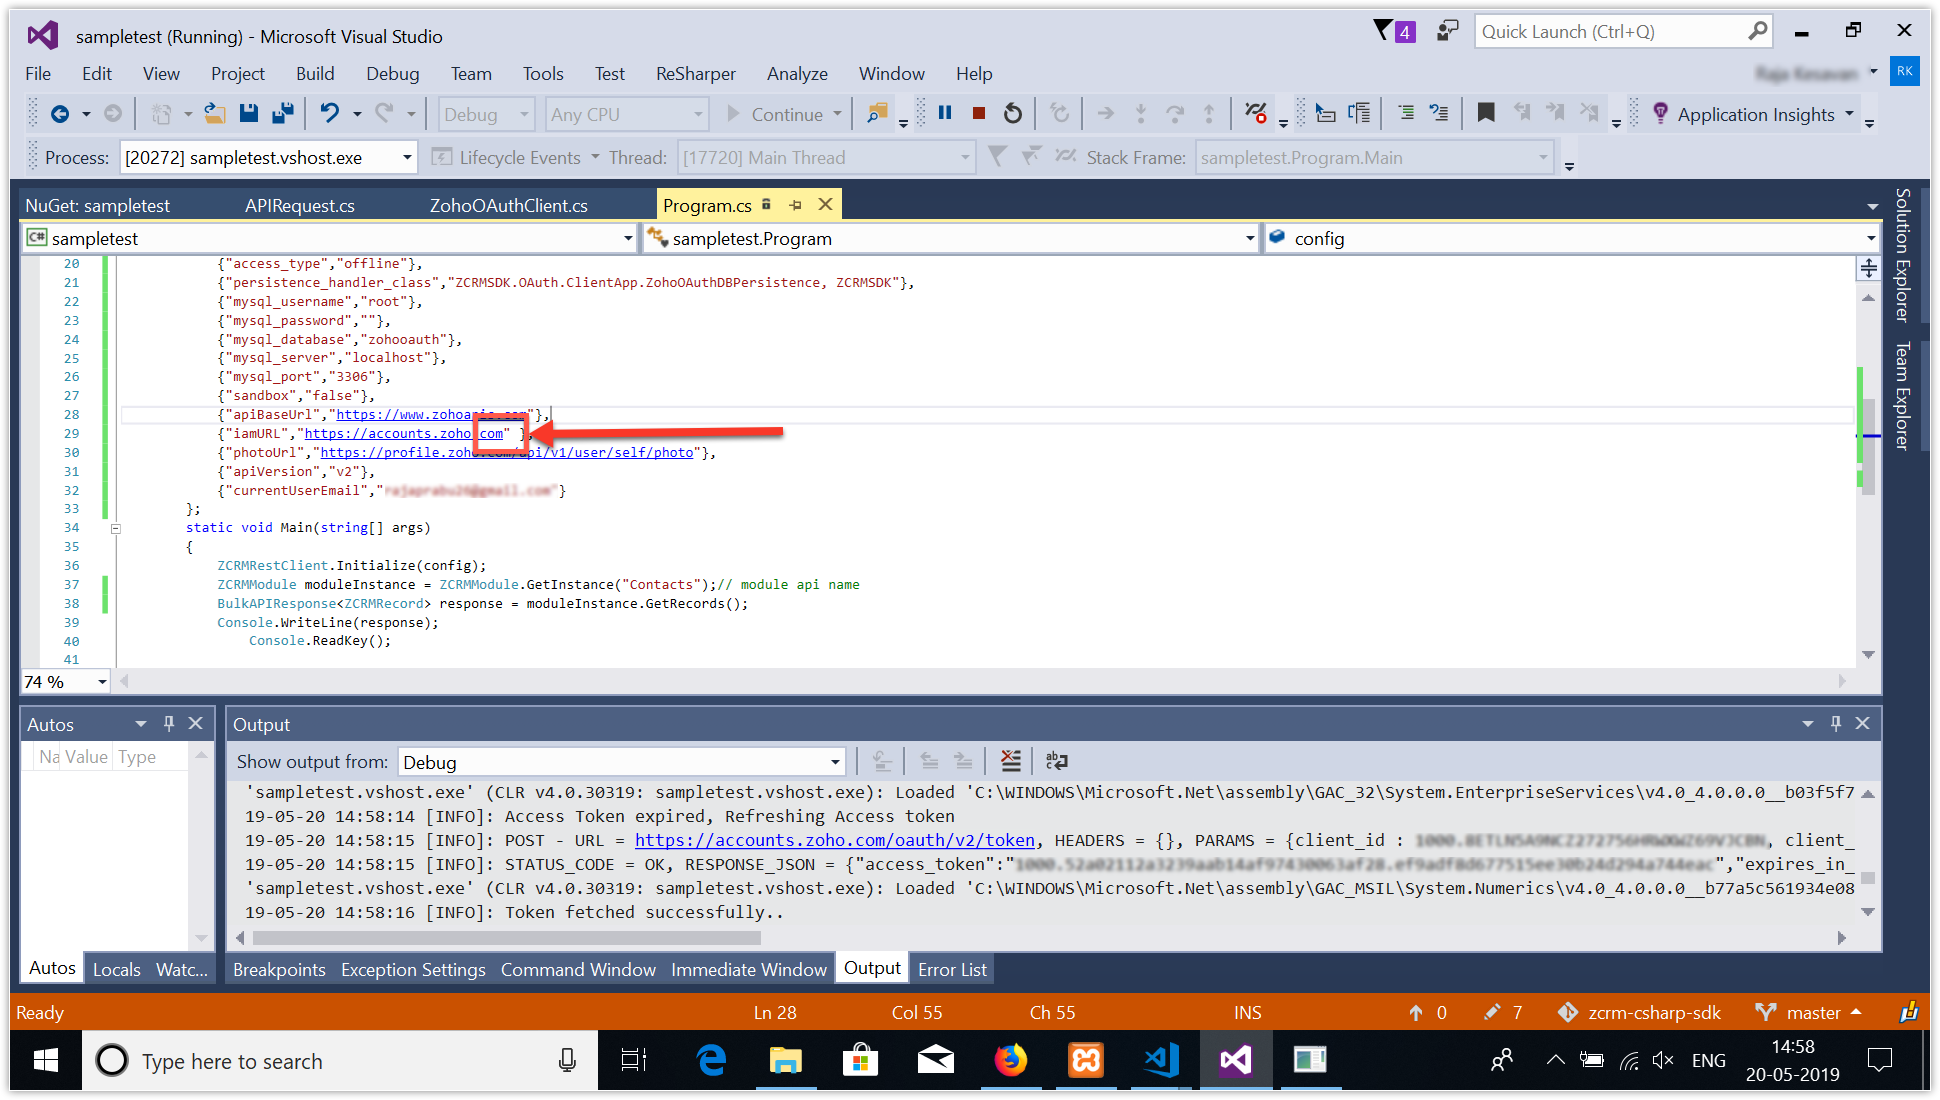Switch to the NuGet: sampletest tab
This screenshot has height=1100, width=1940.
click(98, 205)
